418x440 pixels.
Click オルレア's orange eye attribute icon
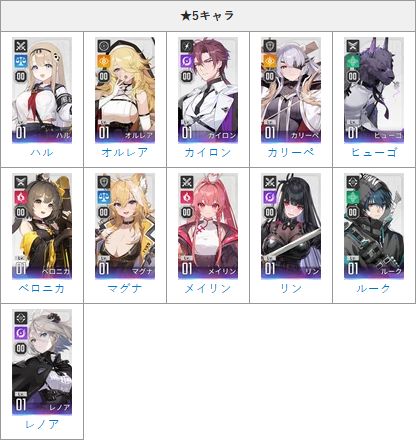coord(104,61)
